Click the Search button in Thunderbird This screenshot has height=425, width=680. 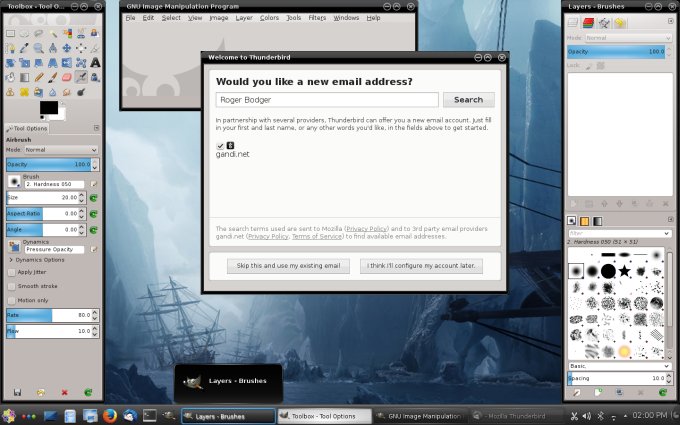pos(468,100)
